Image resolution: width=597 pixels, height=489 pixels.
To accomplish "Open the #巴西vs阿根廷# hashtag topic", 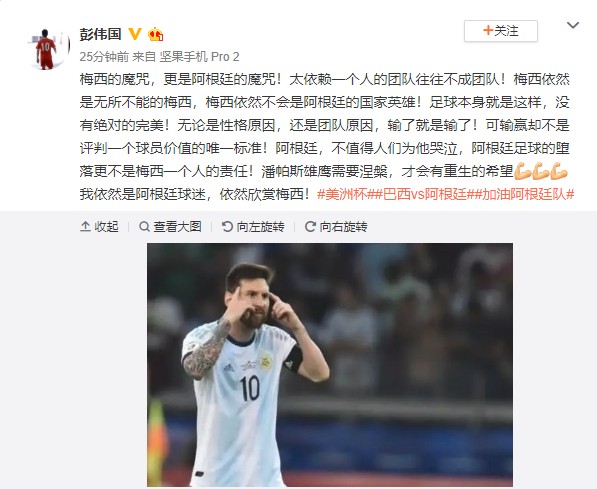I will click(425, 194).
